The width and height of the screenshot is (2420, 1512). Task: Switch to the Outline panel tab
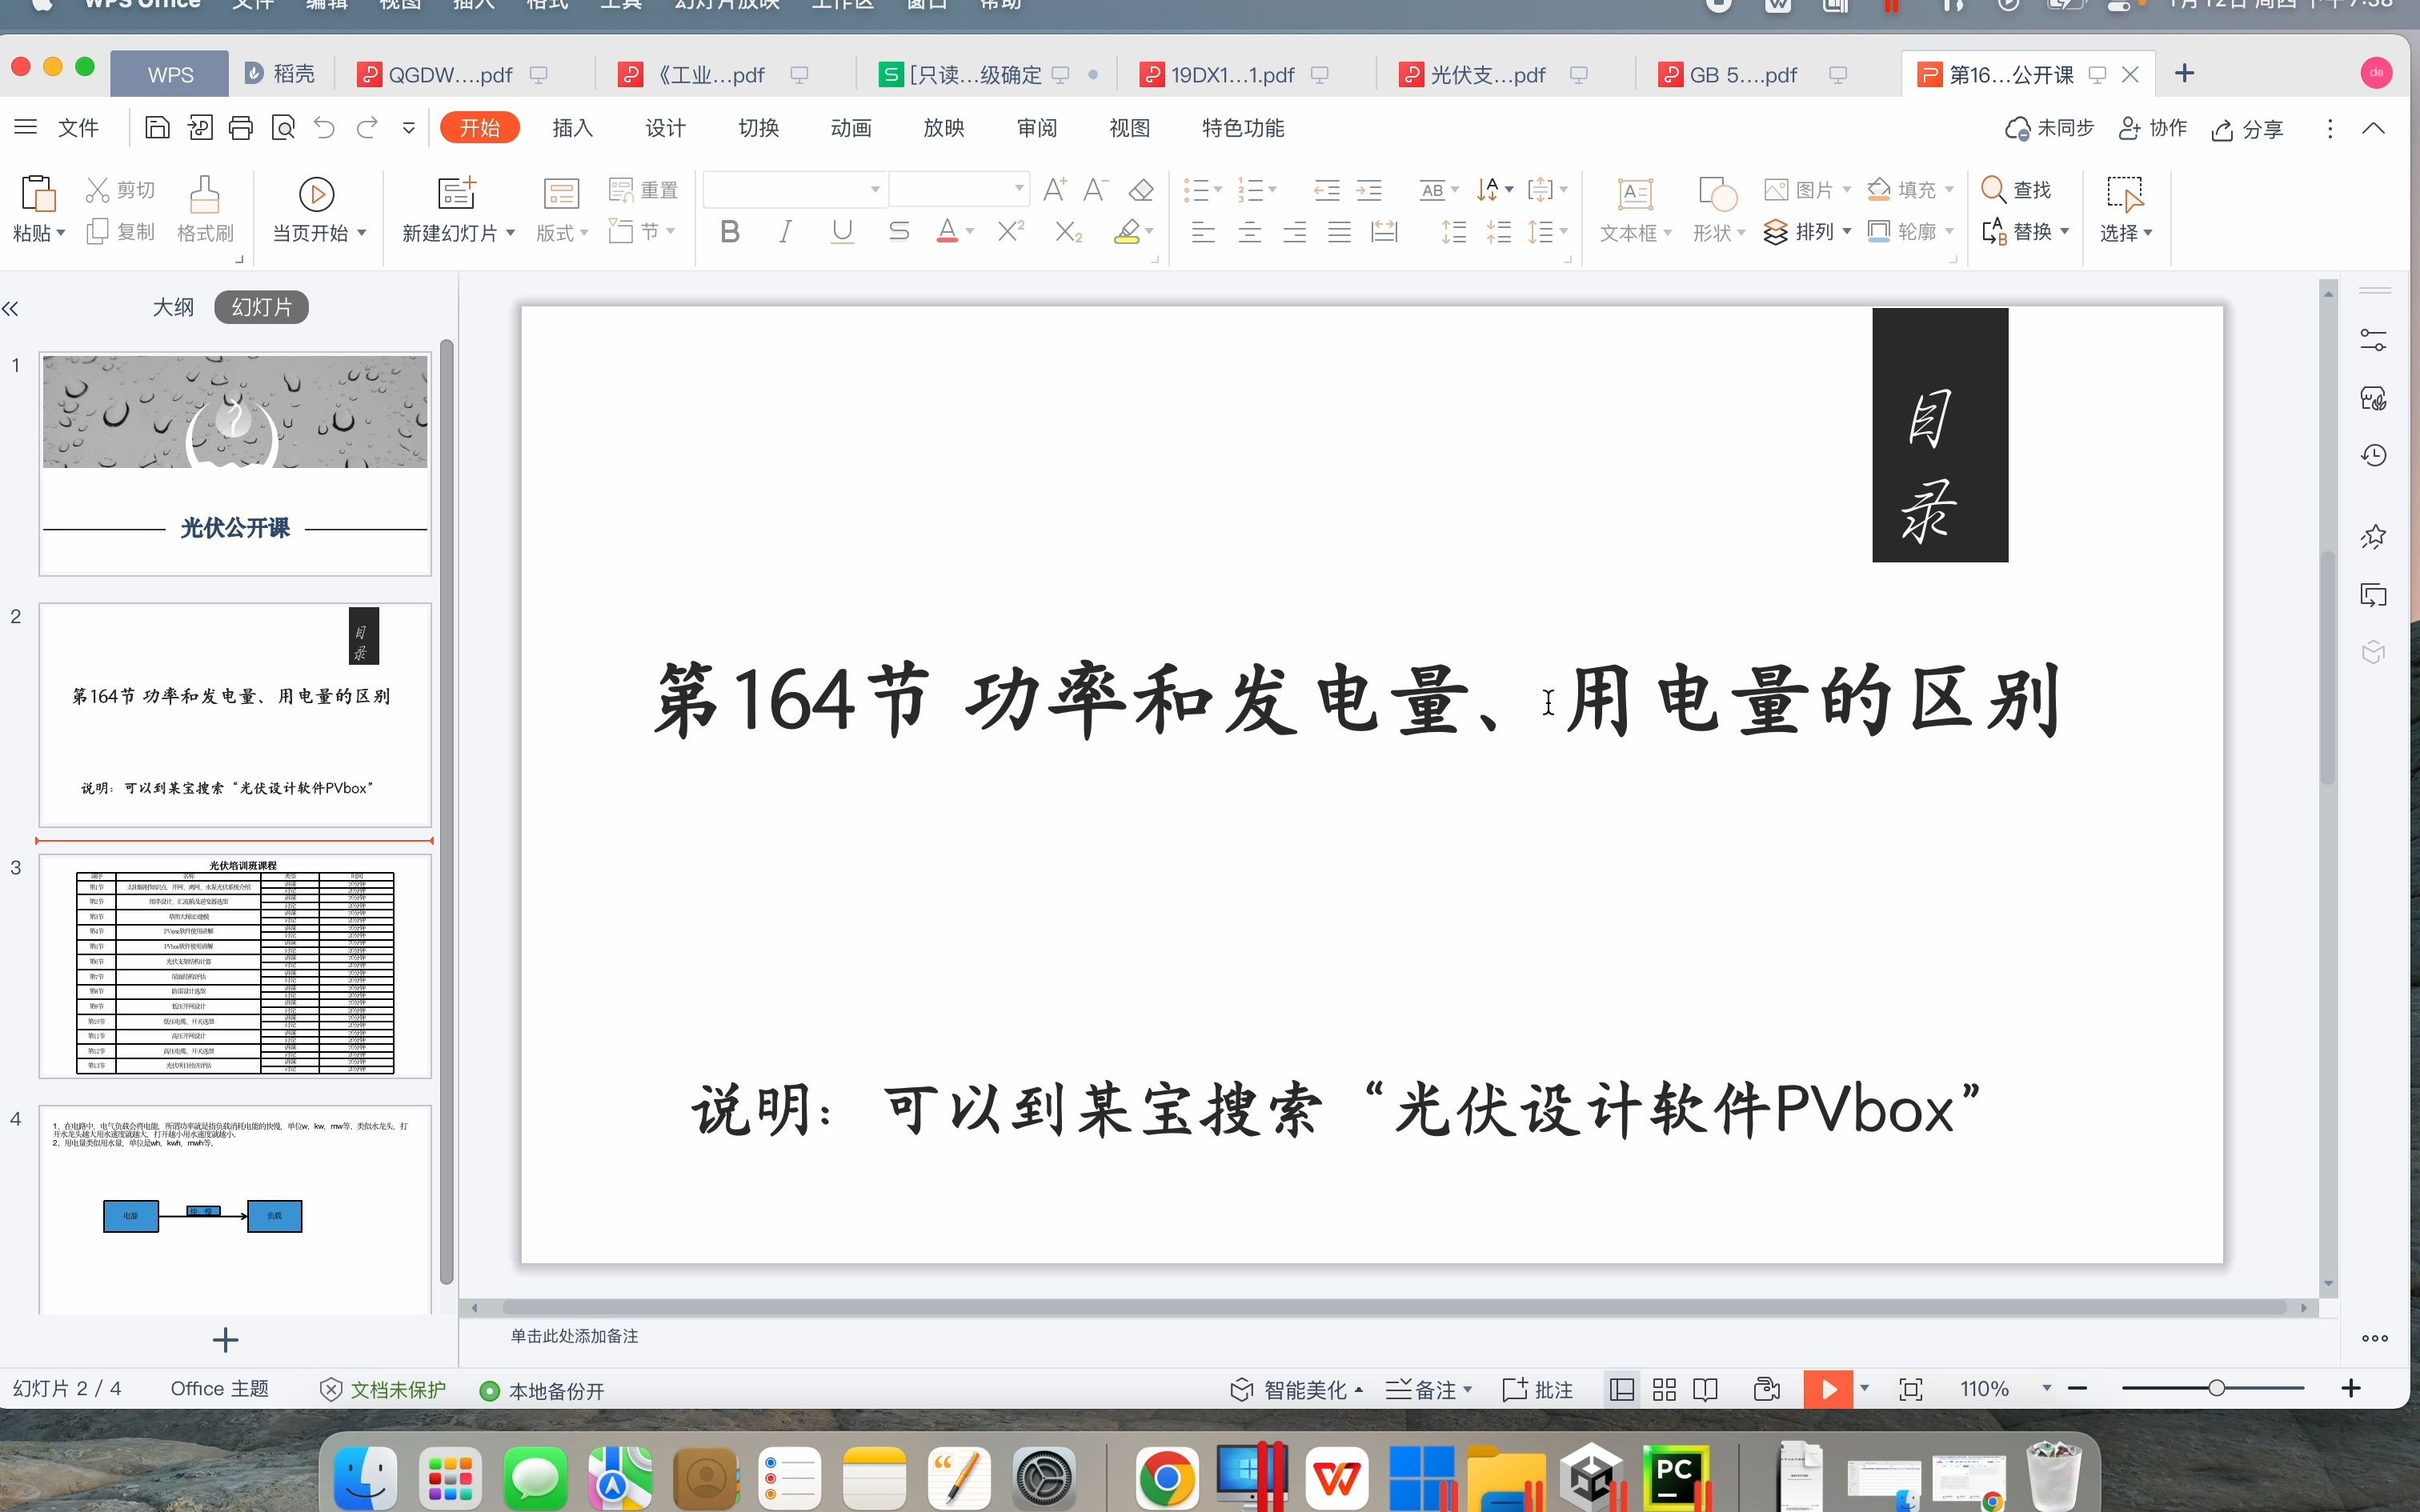point(173,307)
